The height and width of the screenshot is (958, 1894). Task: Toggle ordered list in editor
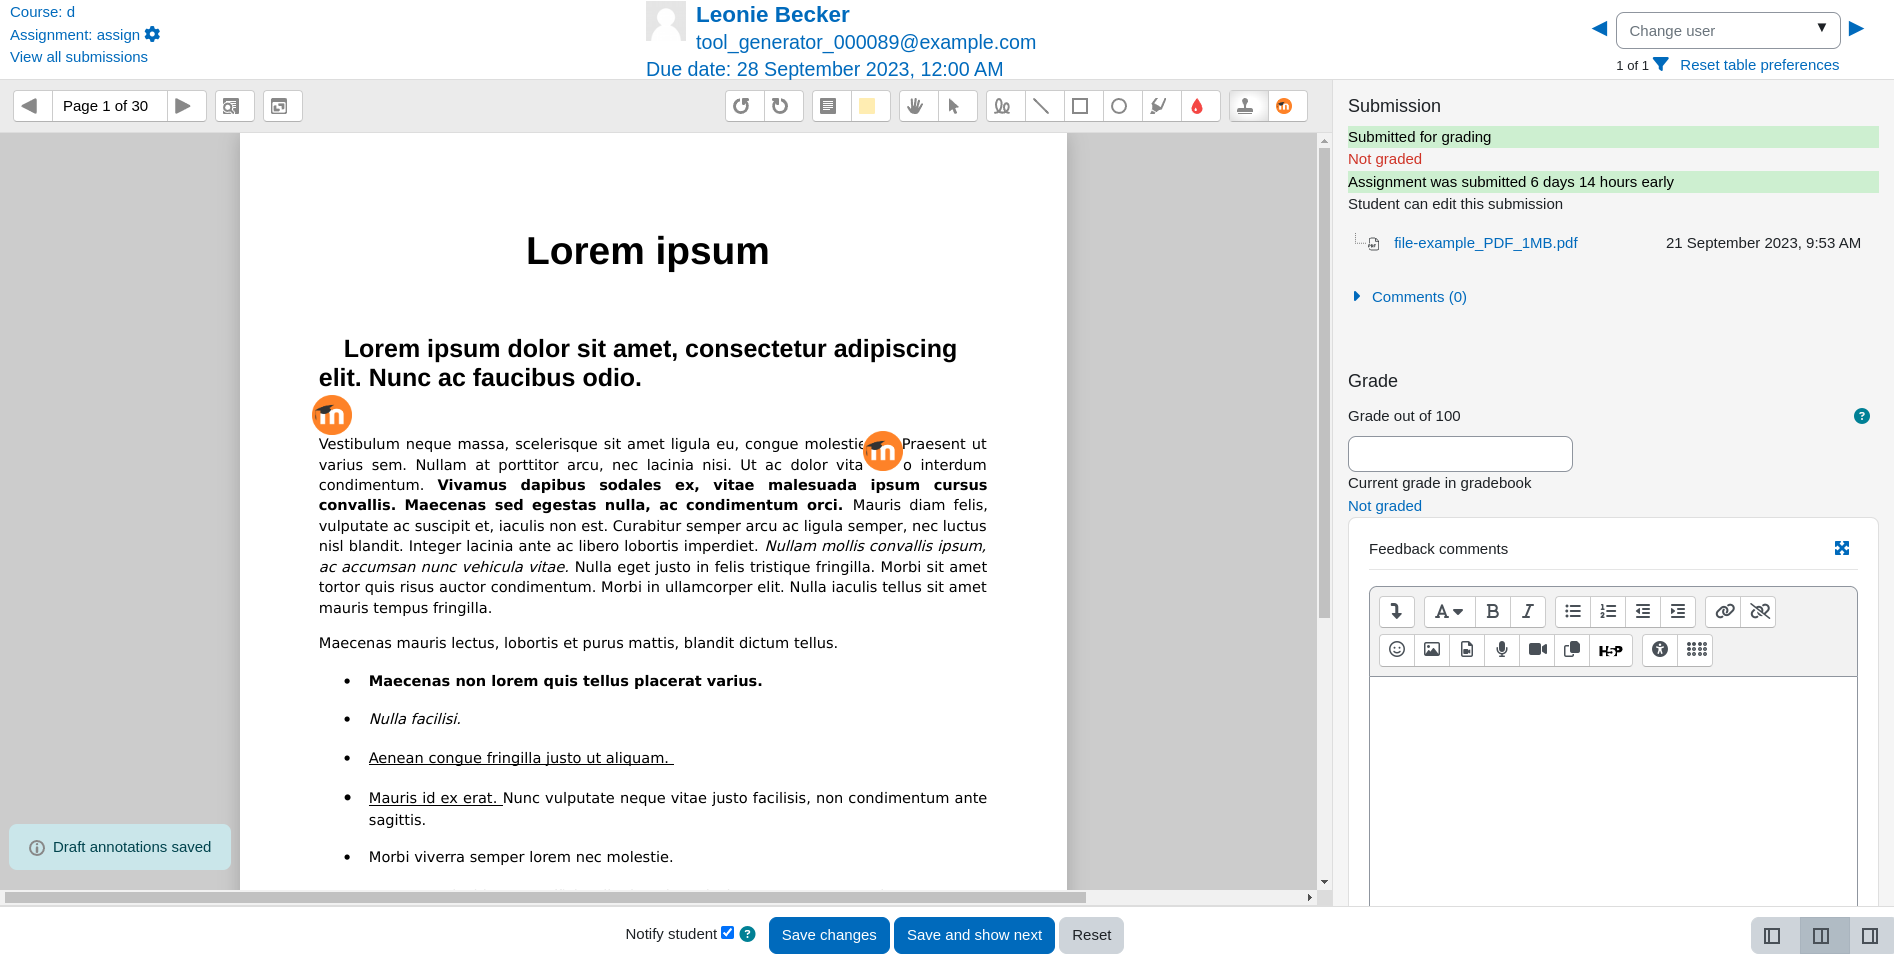(1608, 611)
